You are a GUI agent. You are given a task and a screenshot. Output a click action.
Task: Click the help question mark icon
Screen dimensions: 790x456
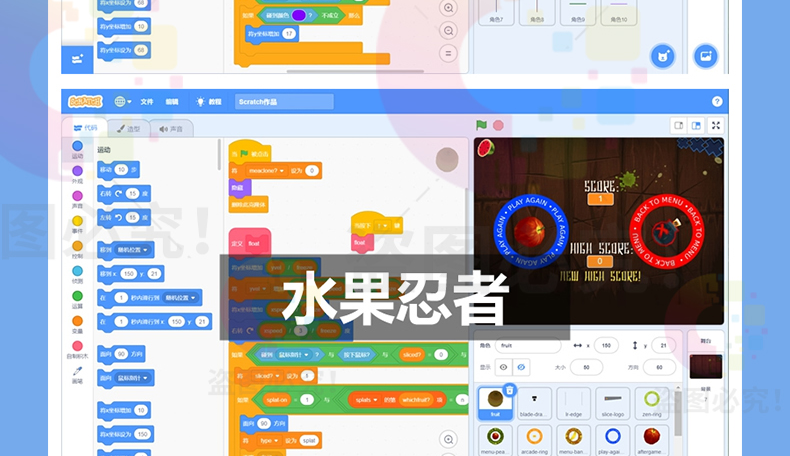pyautogui.click(x=717, y=102)
